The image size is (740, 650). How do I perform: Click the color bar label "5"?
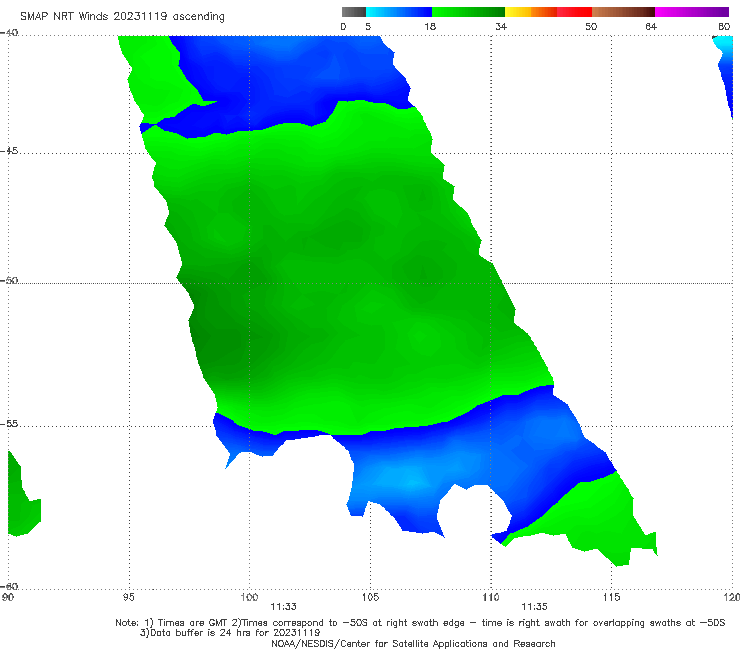point(368,26)
